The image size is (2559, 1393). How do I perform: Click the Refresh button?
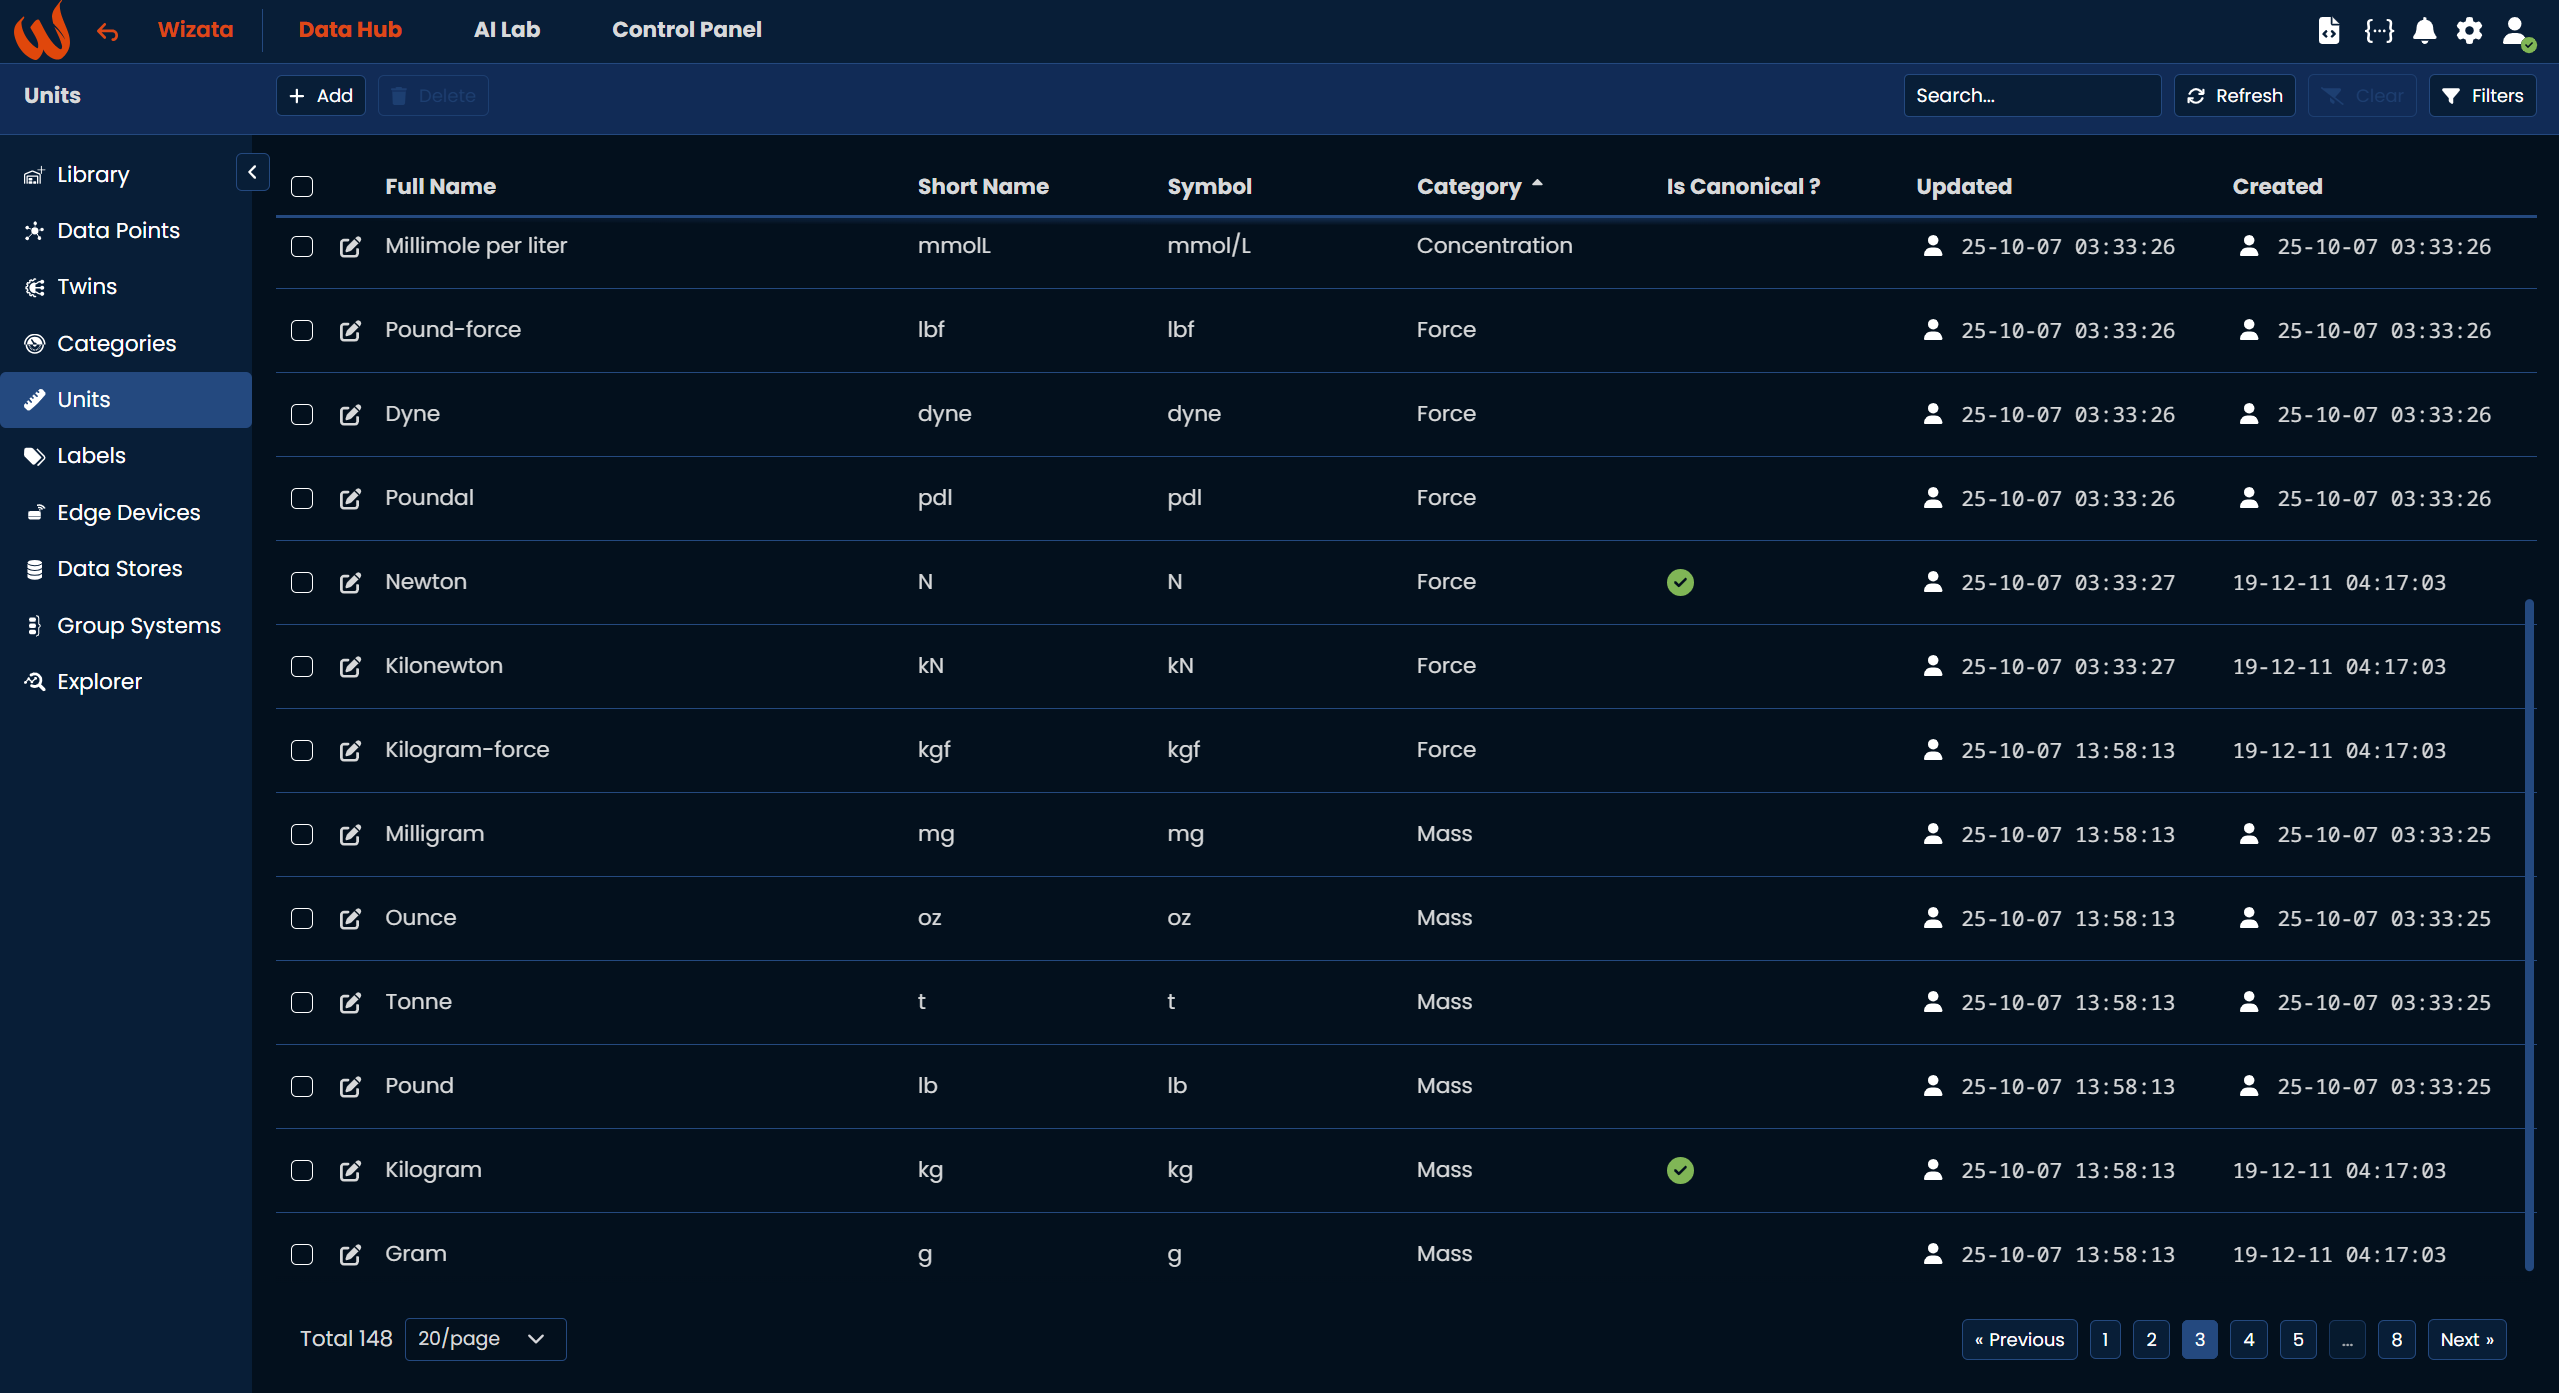(x=2234, y=95)
